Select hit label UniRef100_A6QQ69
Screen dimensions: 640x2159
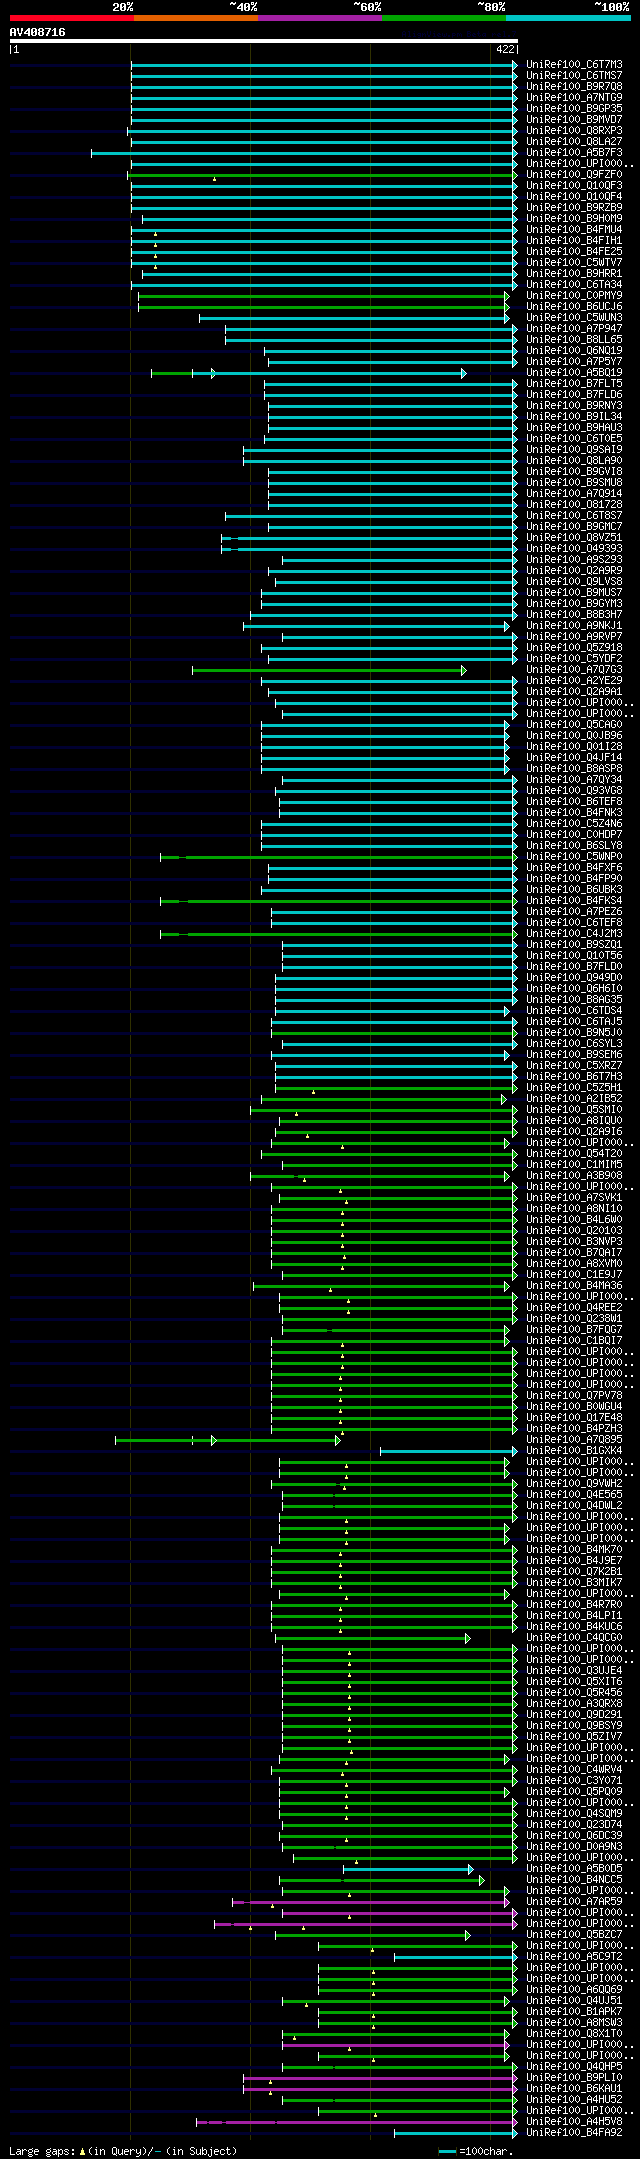tap(574, 1989)
